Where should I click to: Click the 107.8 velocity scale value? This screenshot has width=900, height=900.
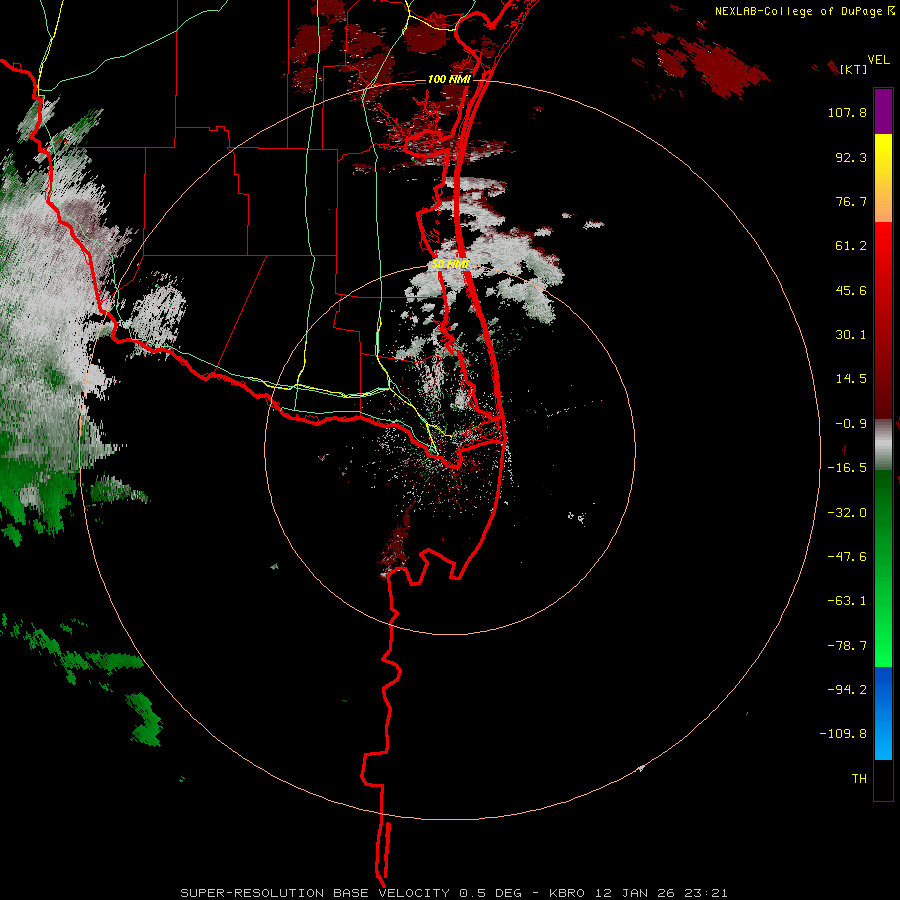[x=847, y=112]
